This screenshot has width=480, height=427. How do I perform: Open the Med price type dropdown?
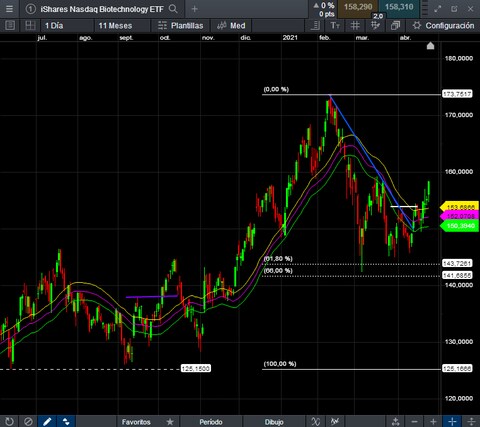[231, 26]
